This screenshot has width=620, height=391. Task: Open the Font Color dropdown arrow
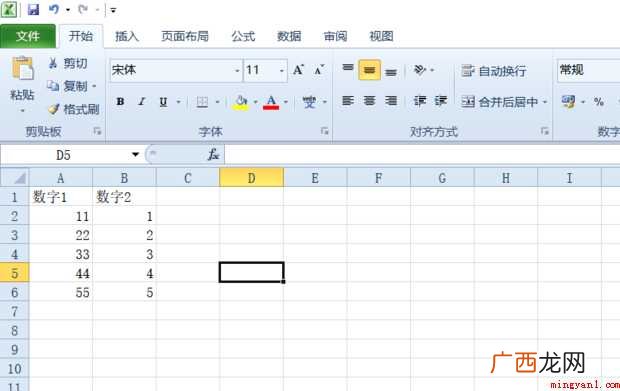285,102
